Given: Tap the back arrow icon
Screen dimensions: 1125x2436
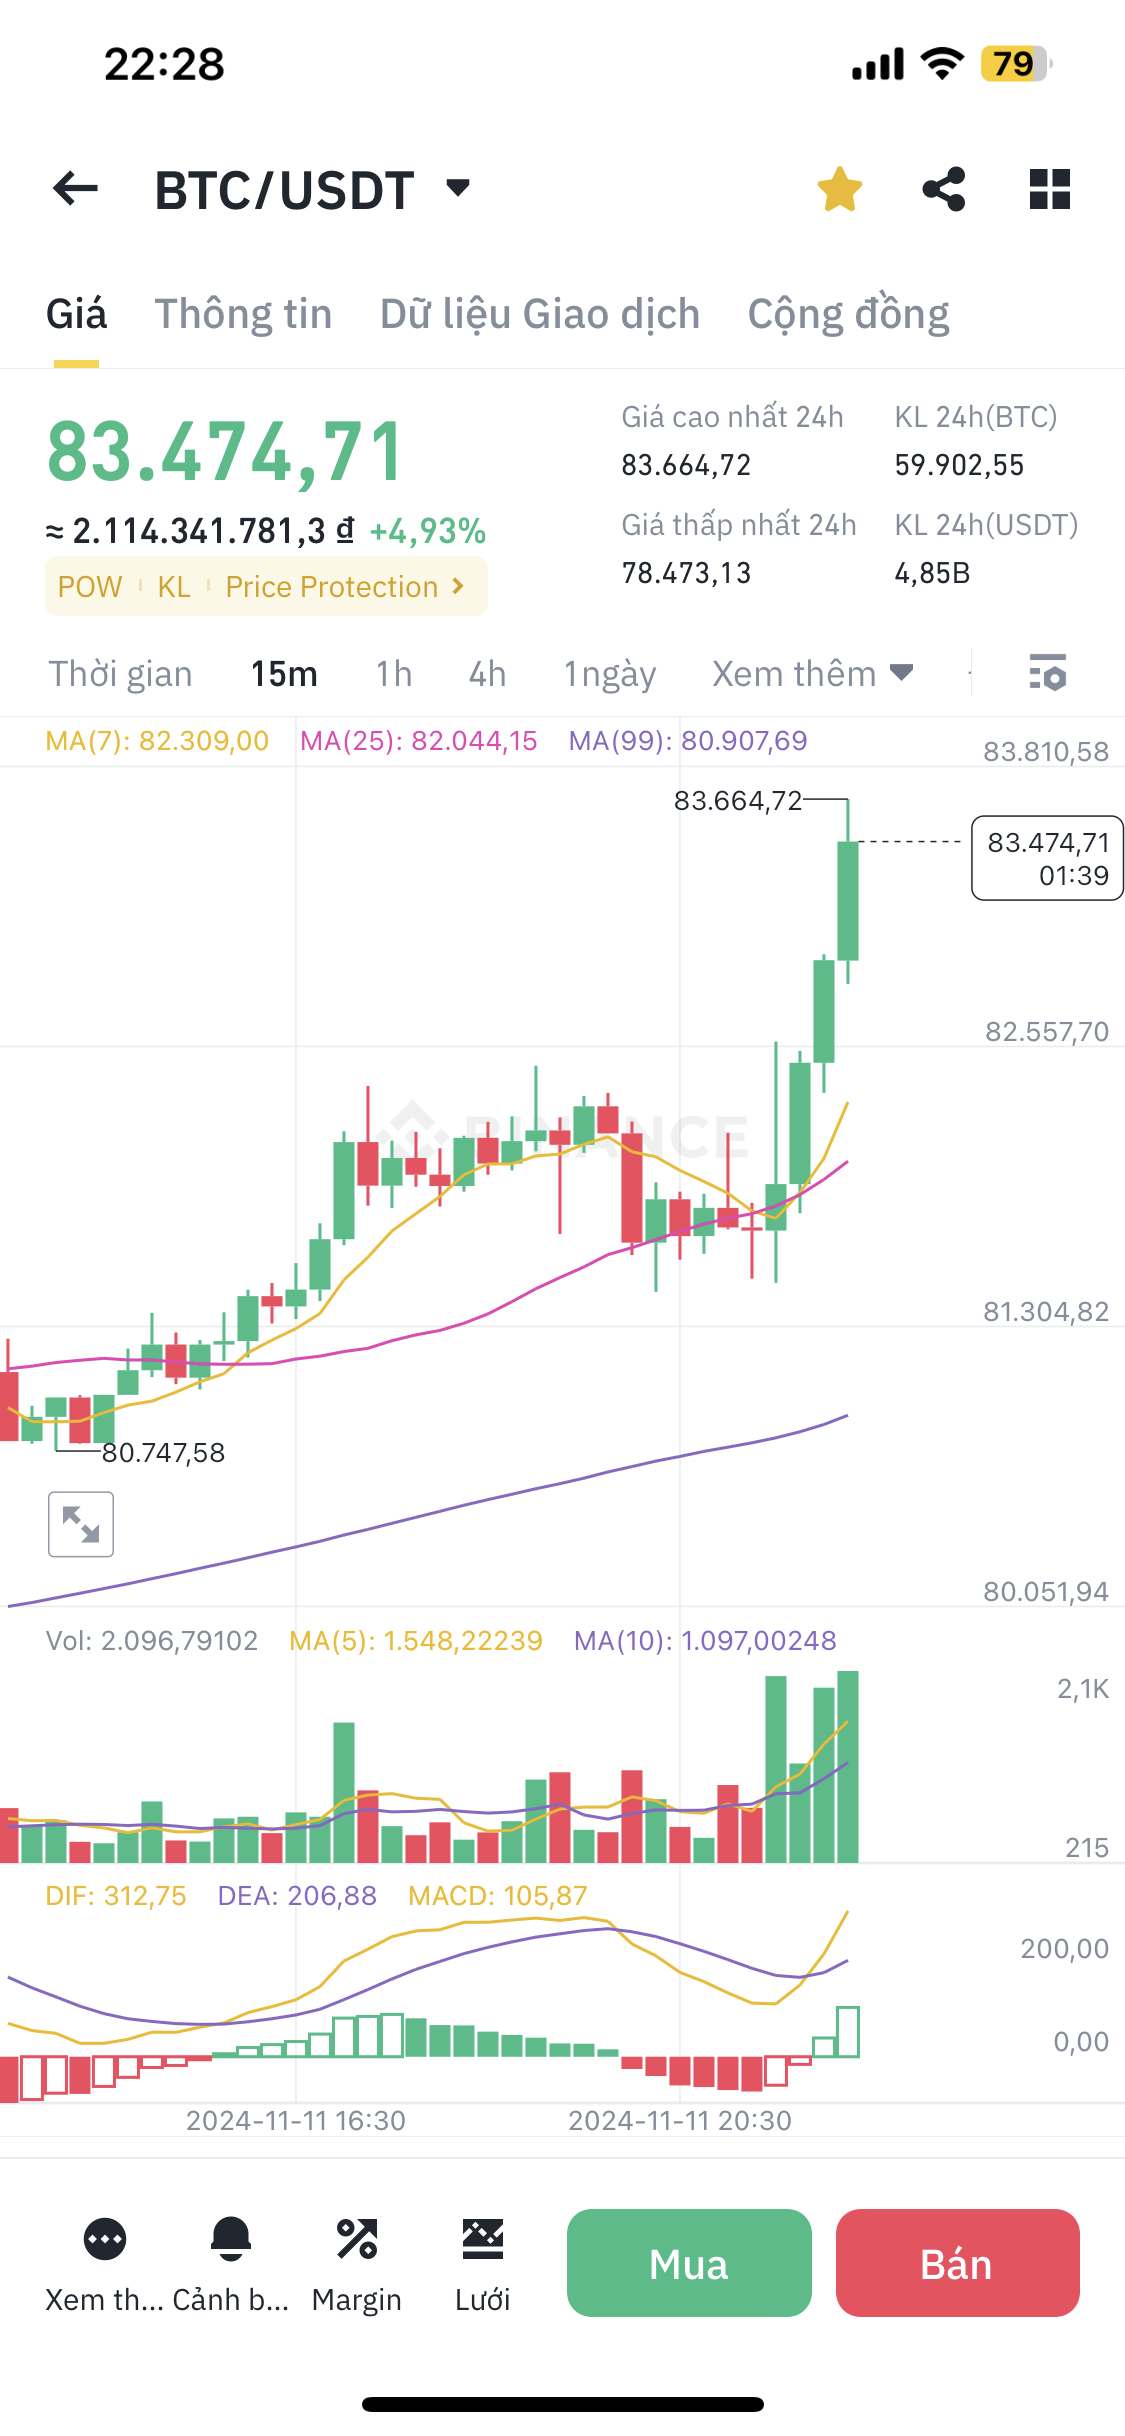Looking at the screenshot, I should point(76,189).
